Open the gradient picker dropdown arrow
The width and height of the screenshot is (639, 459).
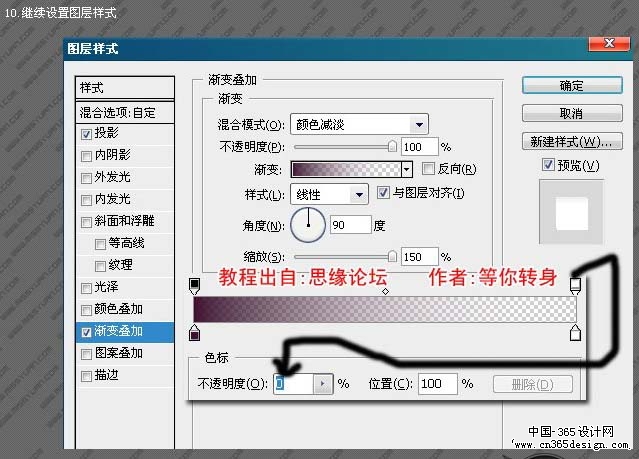tap(406, 170)
